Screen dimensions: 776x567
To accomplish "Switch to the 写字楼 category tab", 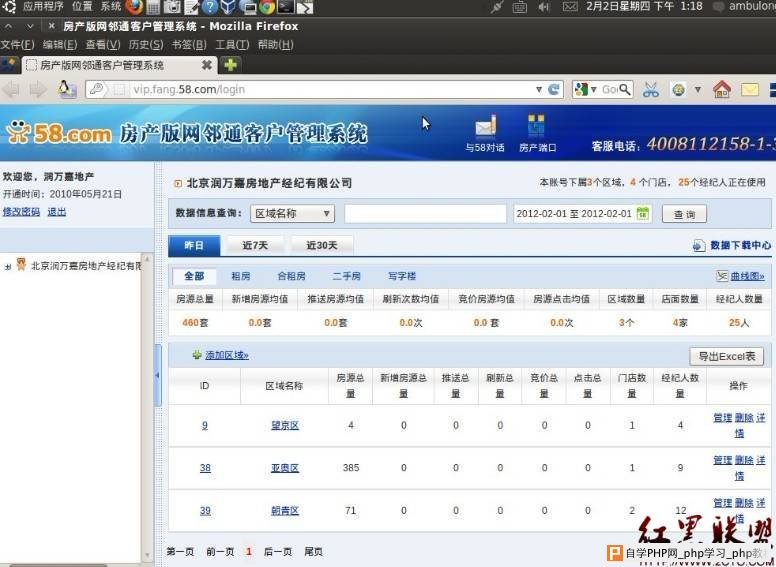I will click(x=402, y=276).
